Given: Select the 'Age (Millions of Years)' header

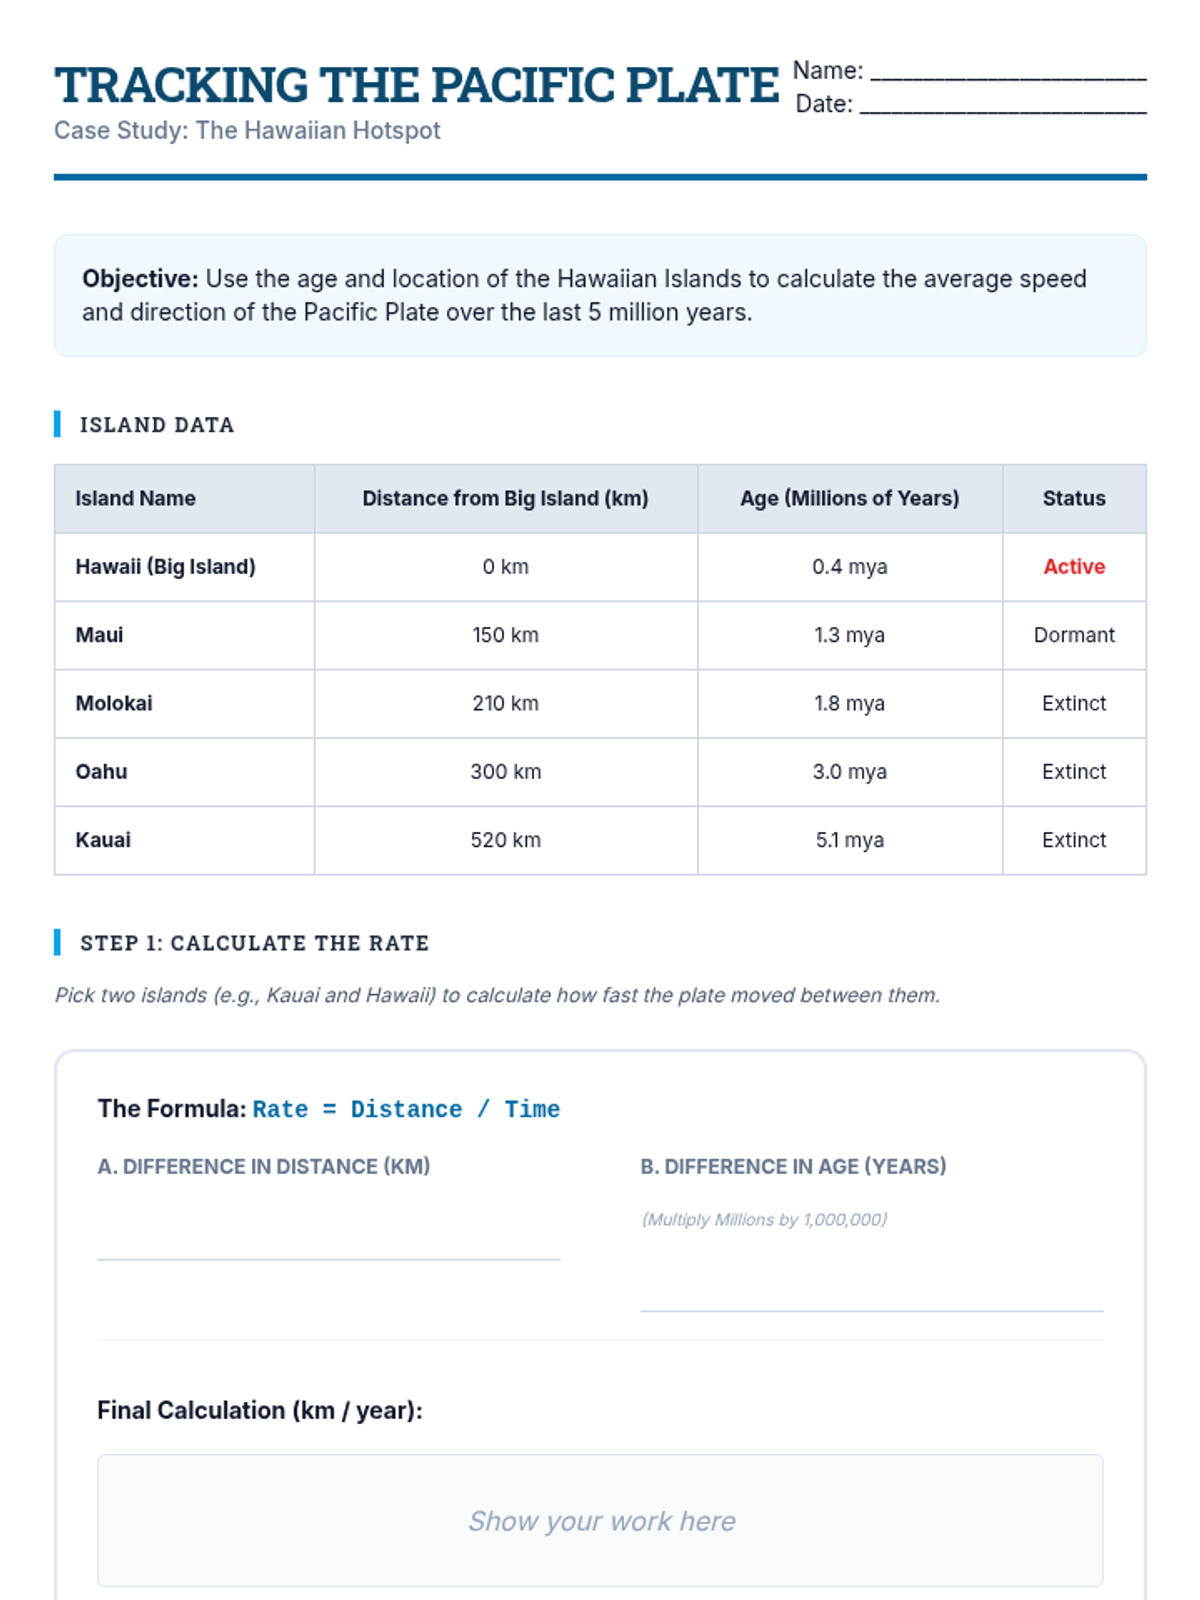Looking at the screenshot, I should [849, 498].
